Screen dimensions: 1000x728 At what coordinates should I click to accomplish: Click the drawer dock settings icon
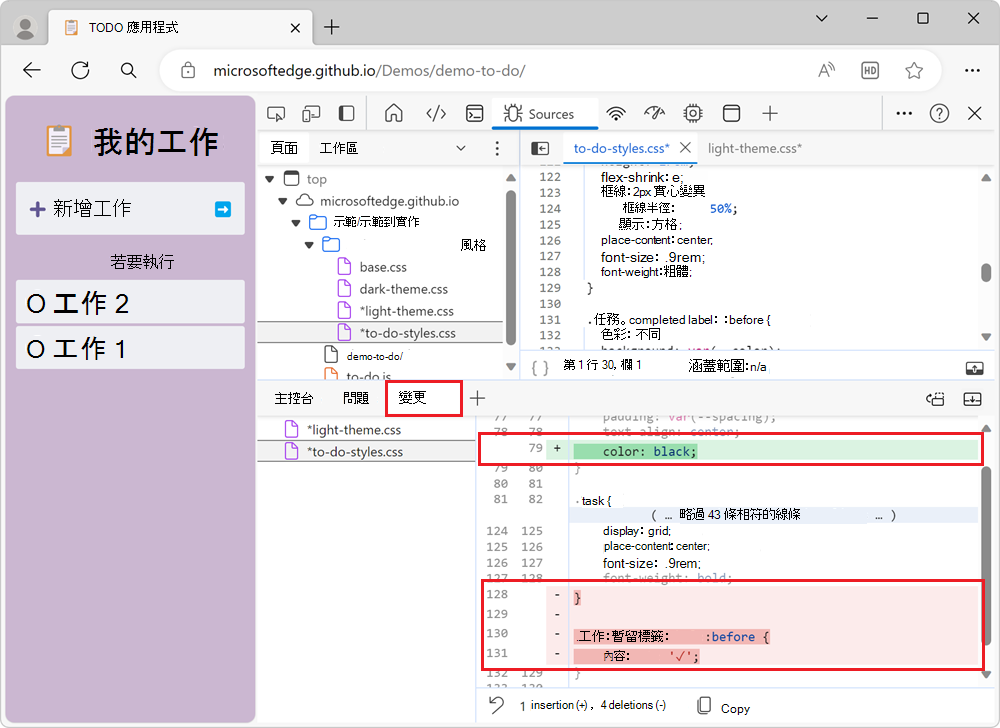[x=935, y=399]
